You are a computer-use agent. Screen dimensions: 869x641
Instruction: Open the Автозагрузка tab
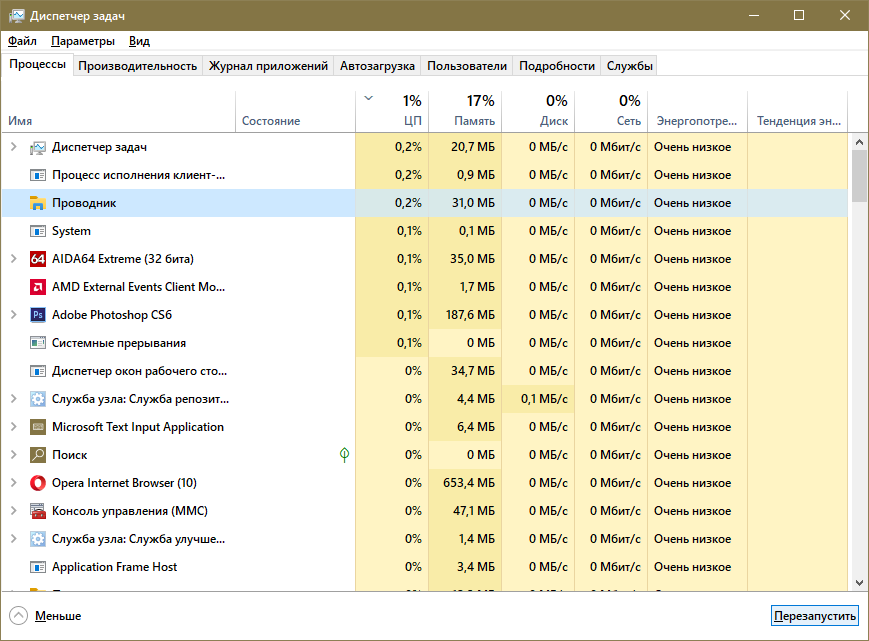pyautogui.click(x=377, y=66)
